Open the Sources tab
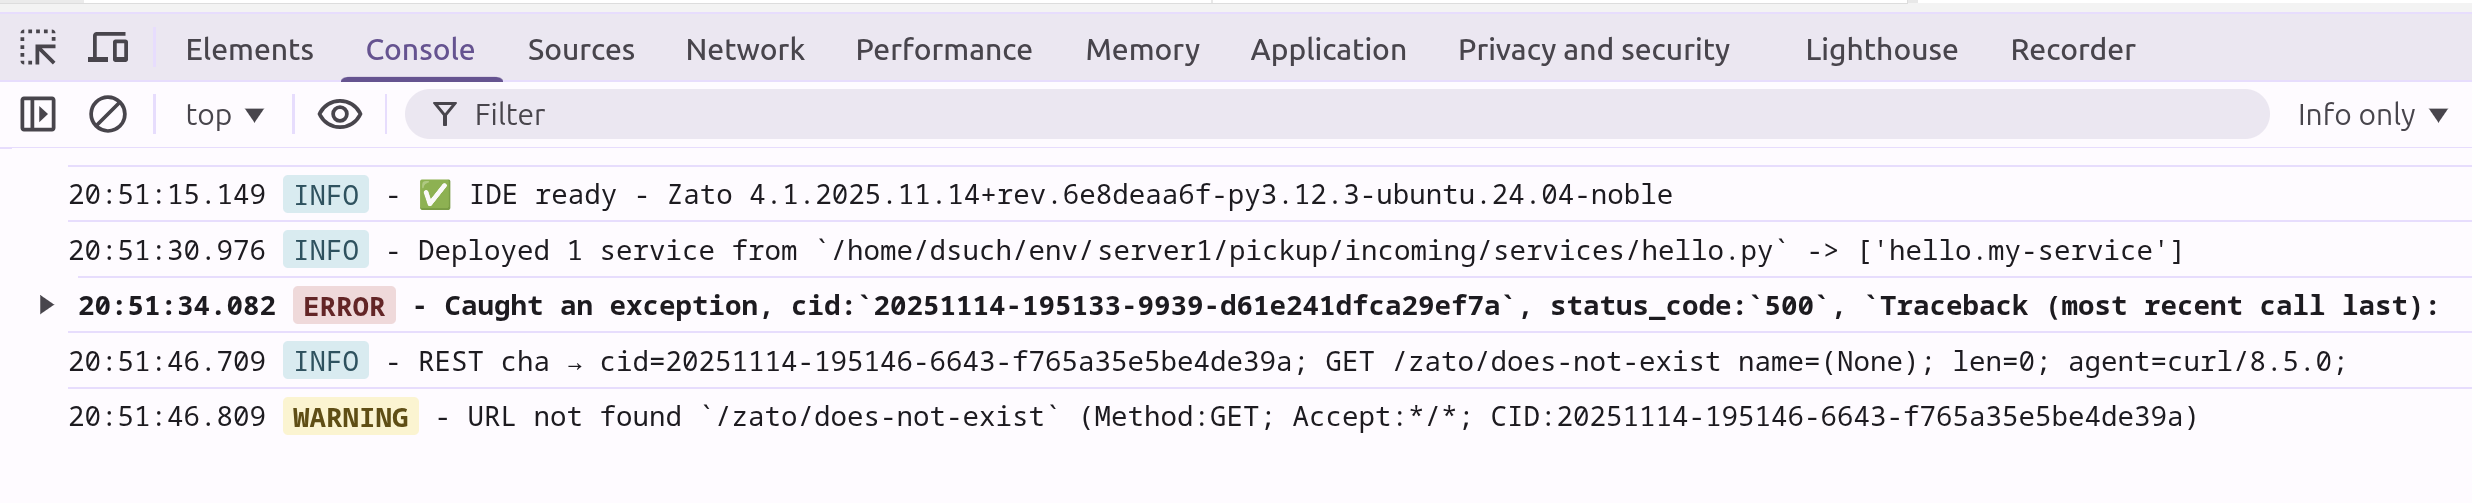 click(581, 50)
